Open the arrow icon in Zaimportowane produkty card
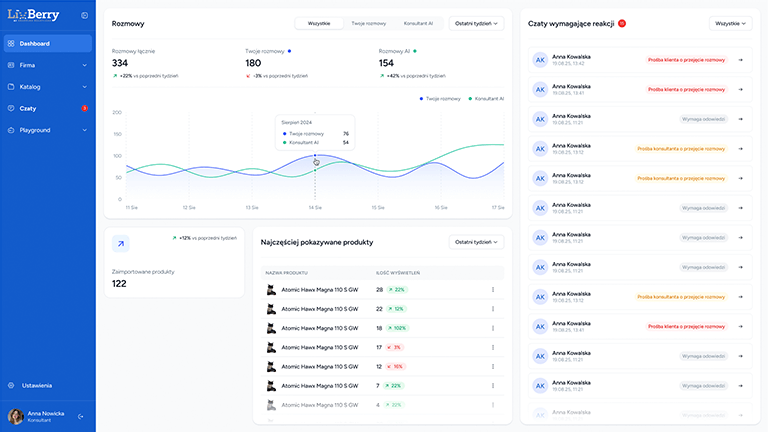This screenshot has height=432, width=768. pyautogui.click(x=121, y=243)
